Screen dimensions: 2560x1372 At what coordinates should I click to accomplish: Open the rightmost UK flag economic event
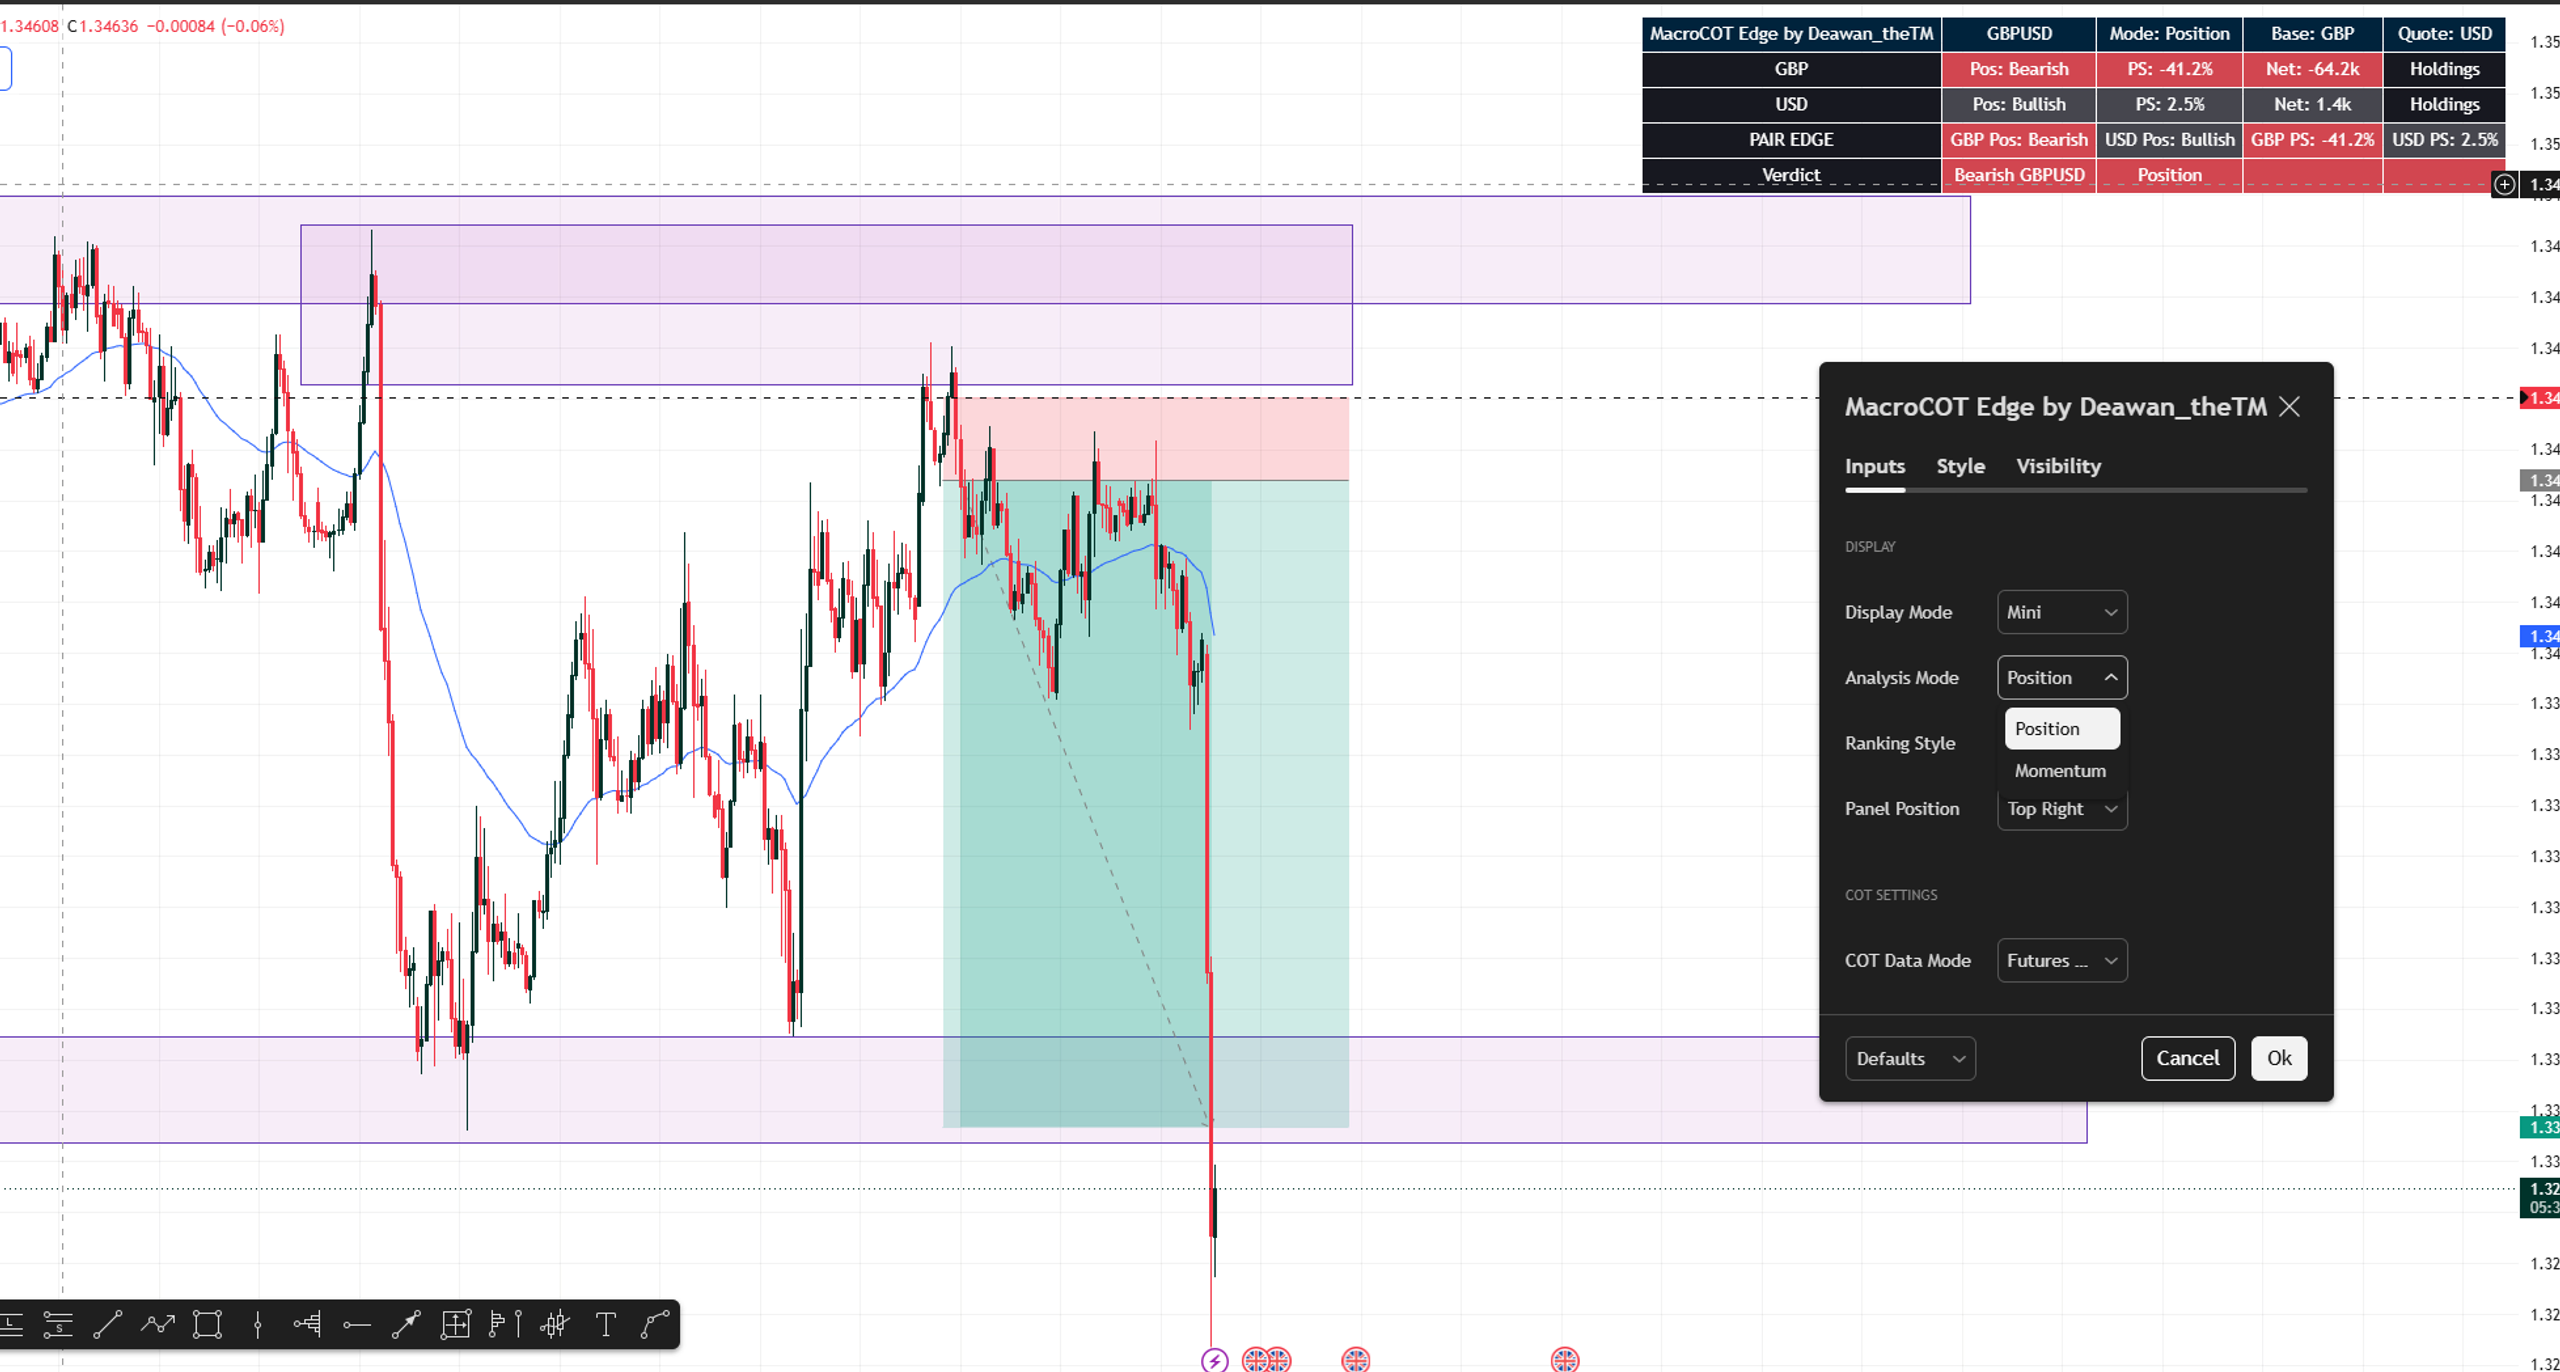point(1564,1360)
